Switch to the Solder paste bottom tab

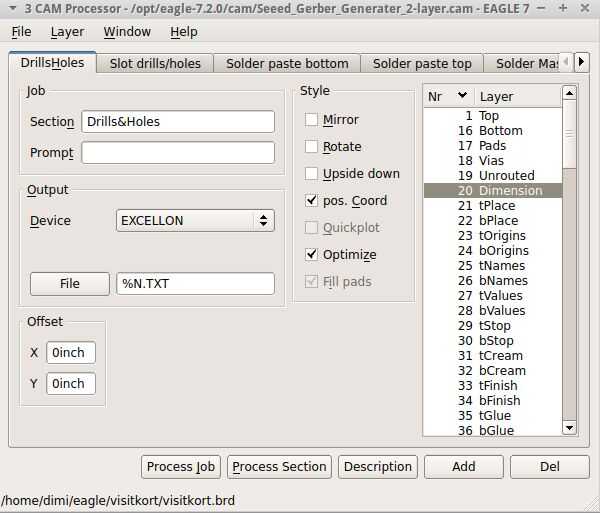287,63
